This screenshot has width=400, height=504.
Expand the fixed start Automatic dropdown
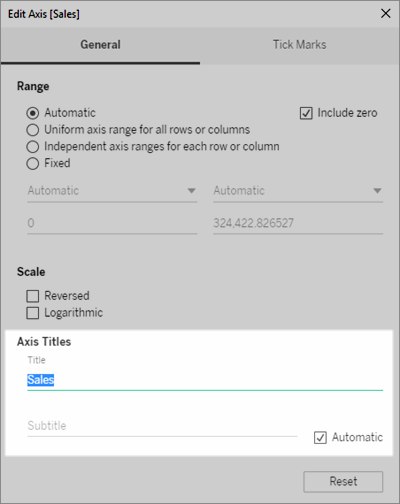[112, 191]
